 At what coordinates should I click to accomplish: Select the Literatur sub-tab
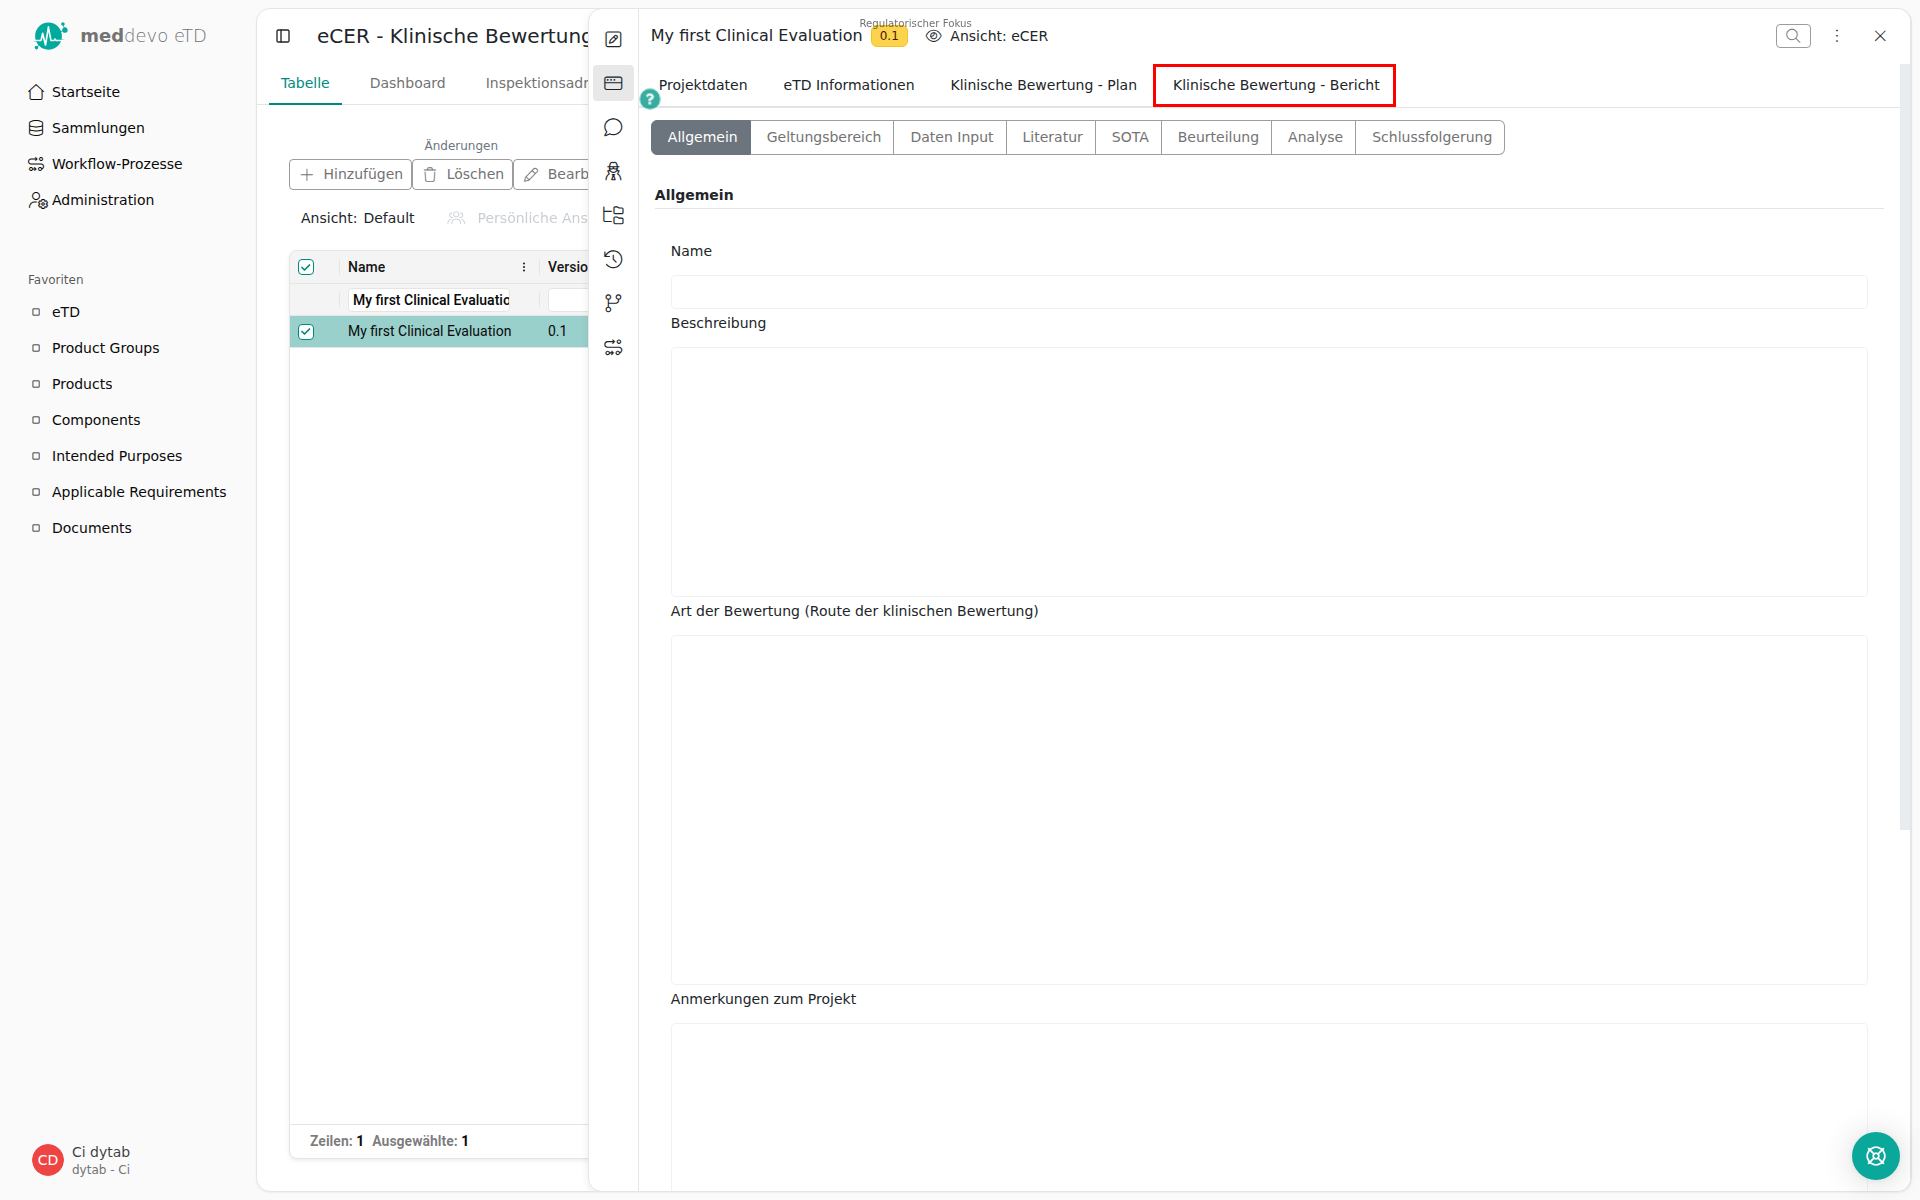pyautogui.click(x=1052, y=137)
